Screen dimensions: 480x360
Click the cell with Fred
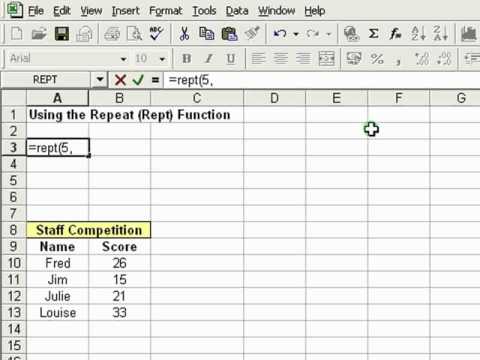(x=58, y=263)
